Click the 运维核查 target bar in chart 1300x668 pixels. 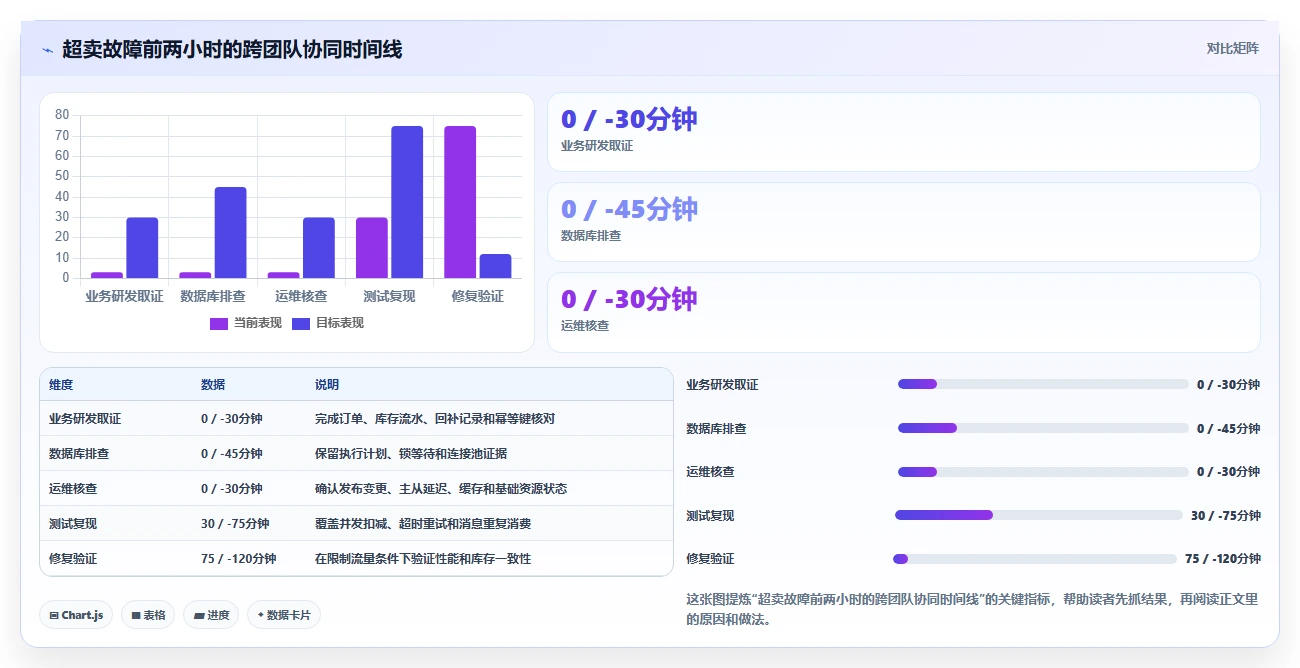pyautogui.click(x=319, y=248)
